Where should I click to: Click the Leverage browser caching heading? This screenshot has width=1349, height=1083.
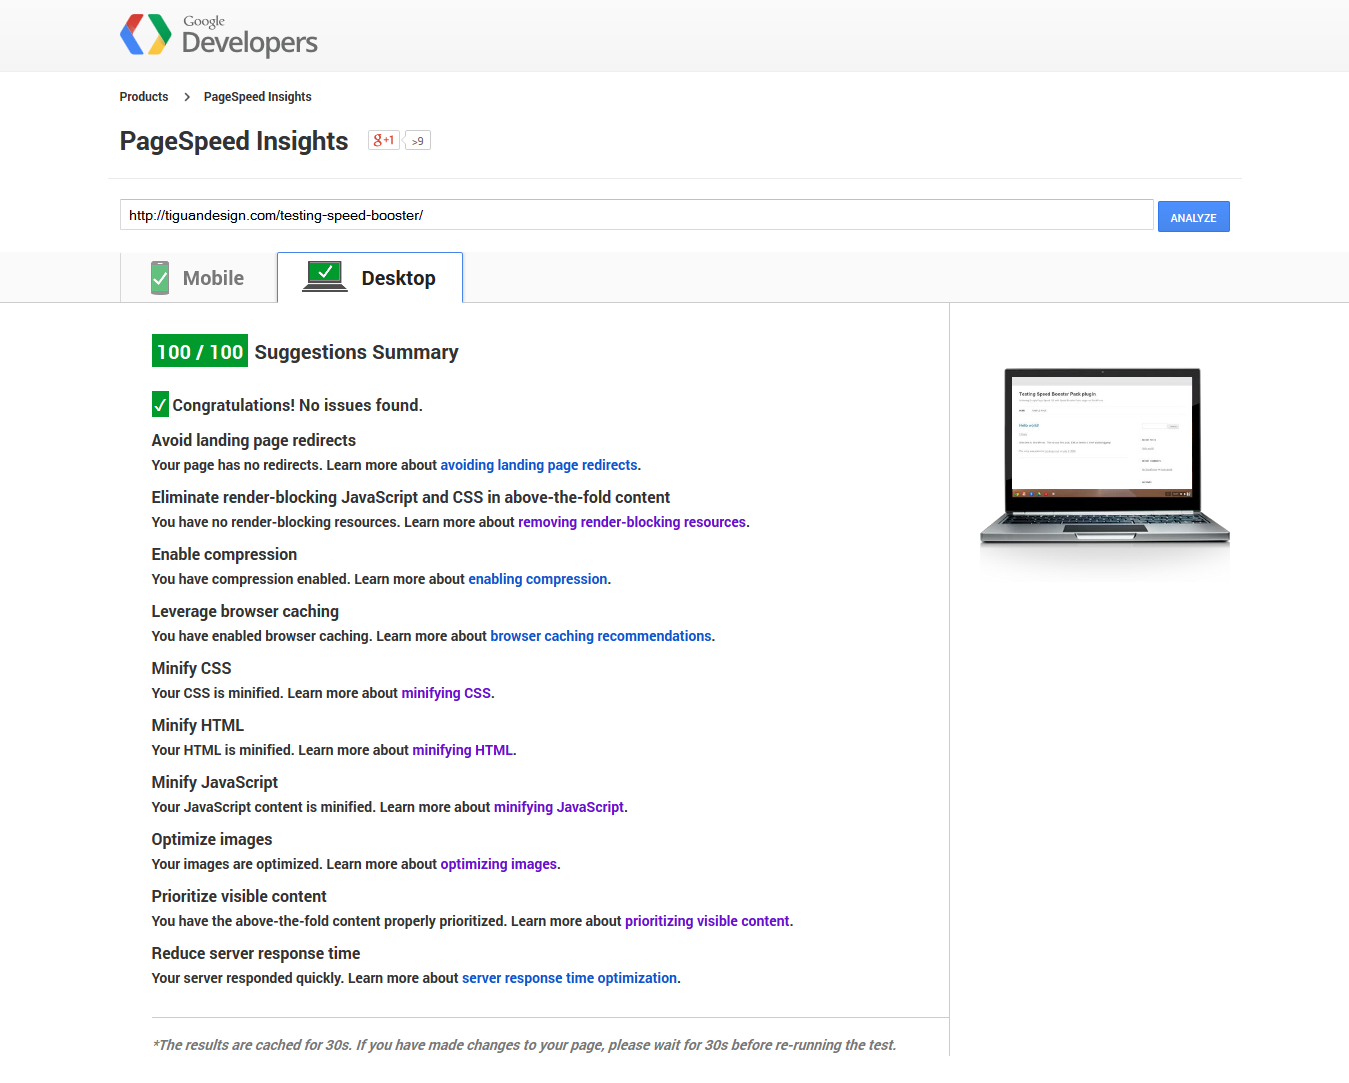pos(245,611)
